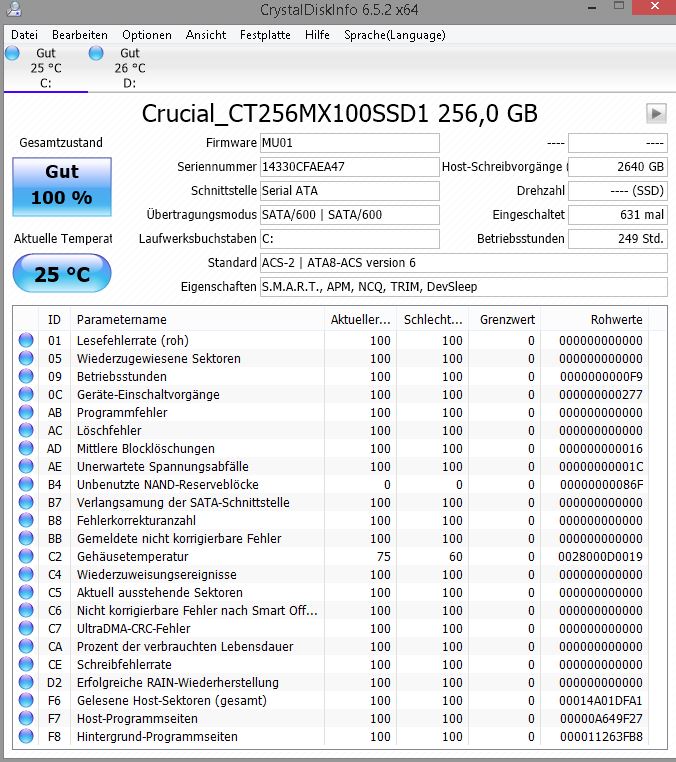Screen dimensions: 676x762
Task: Click the CrystalDiskInfo app icon in title bar
Action: pos(14,8)
